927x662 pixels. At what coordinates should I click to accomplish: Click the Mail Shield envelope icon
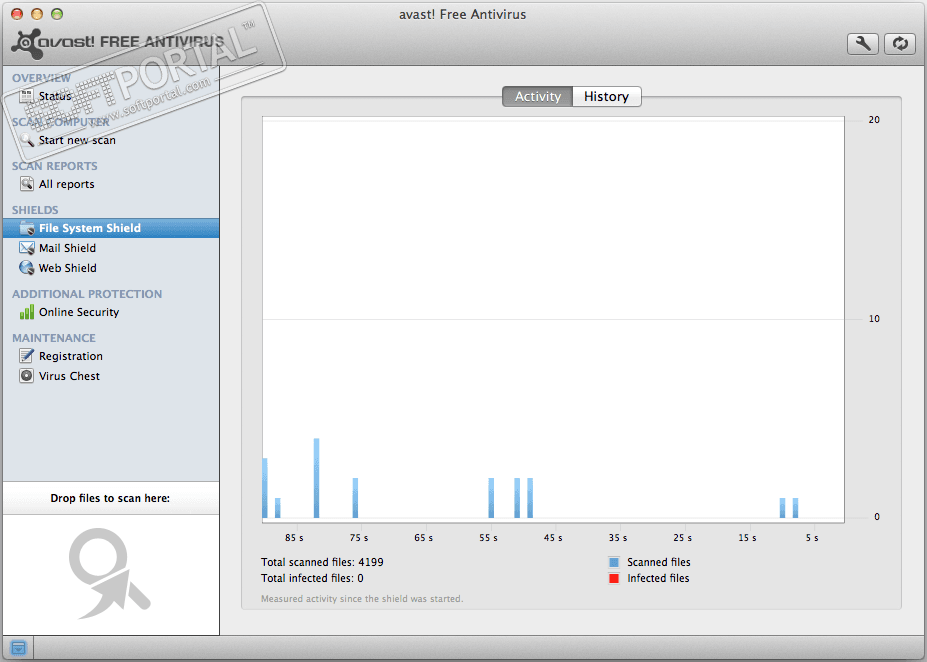(x=27, y=248)
